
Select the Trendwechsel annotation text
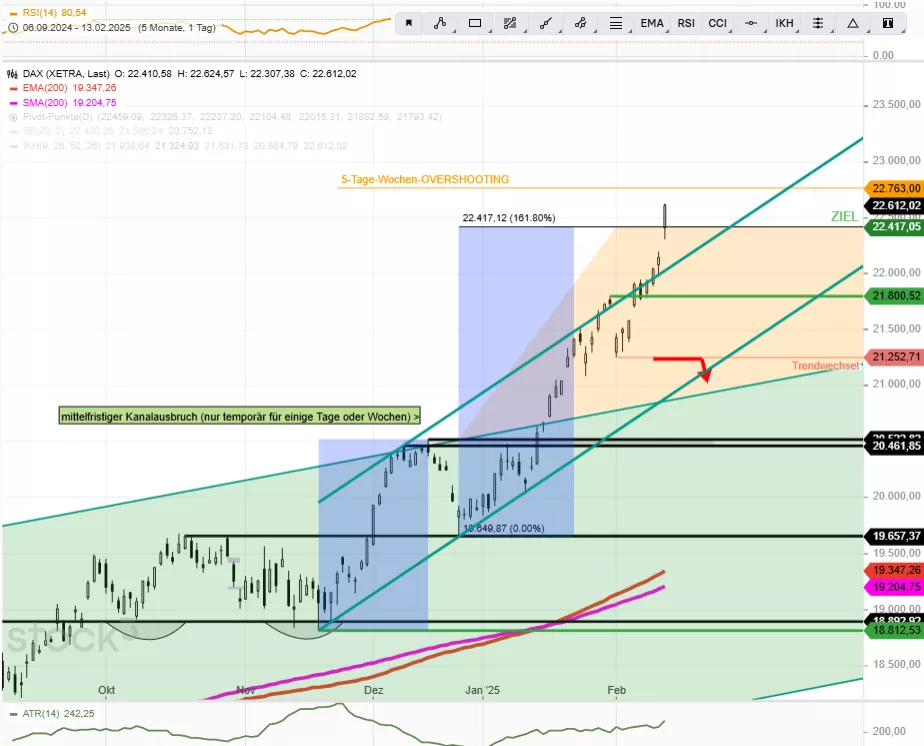826,366
